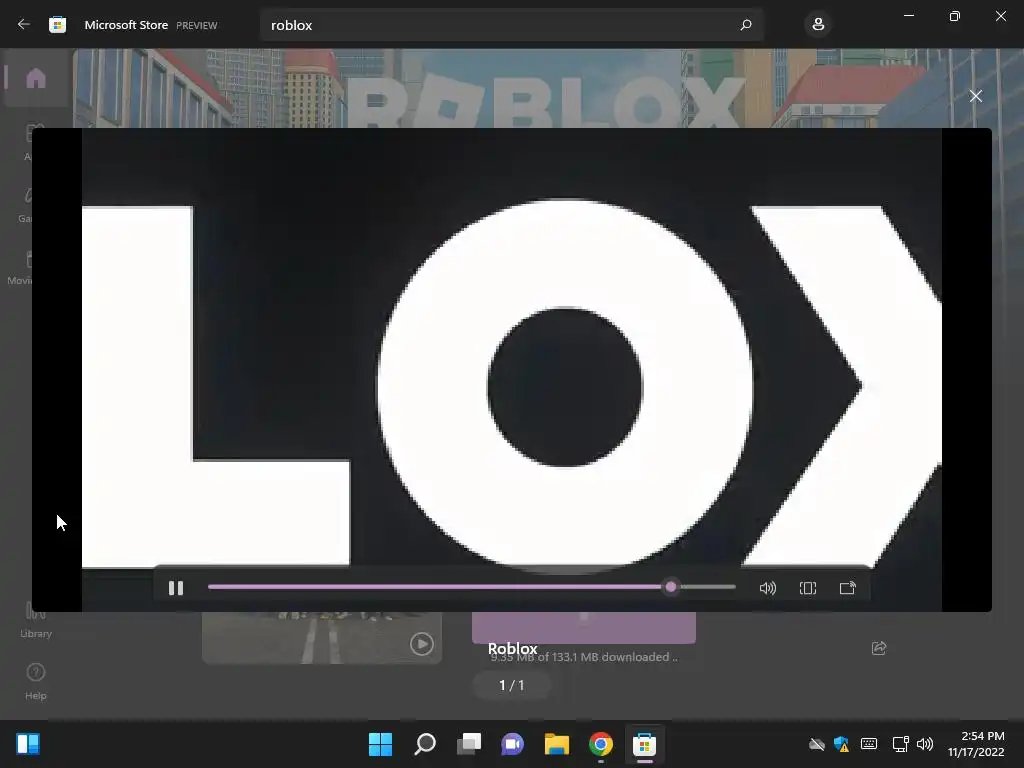This screenshot has width=1024, height=768.
Task: Open Windows Security tray warning icon
Action: pos(841,744)
